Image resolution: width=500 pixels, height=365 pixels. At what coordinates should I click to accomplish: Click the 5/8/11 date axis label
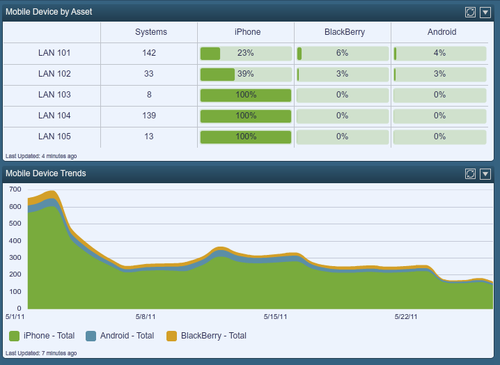coord(145,317)
